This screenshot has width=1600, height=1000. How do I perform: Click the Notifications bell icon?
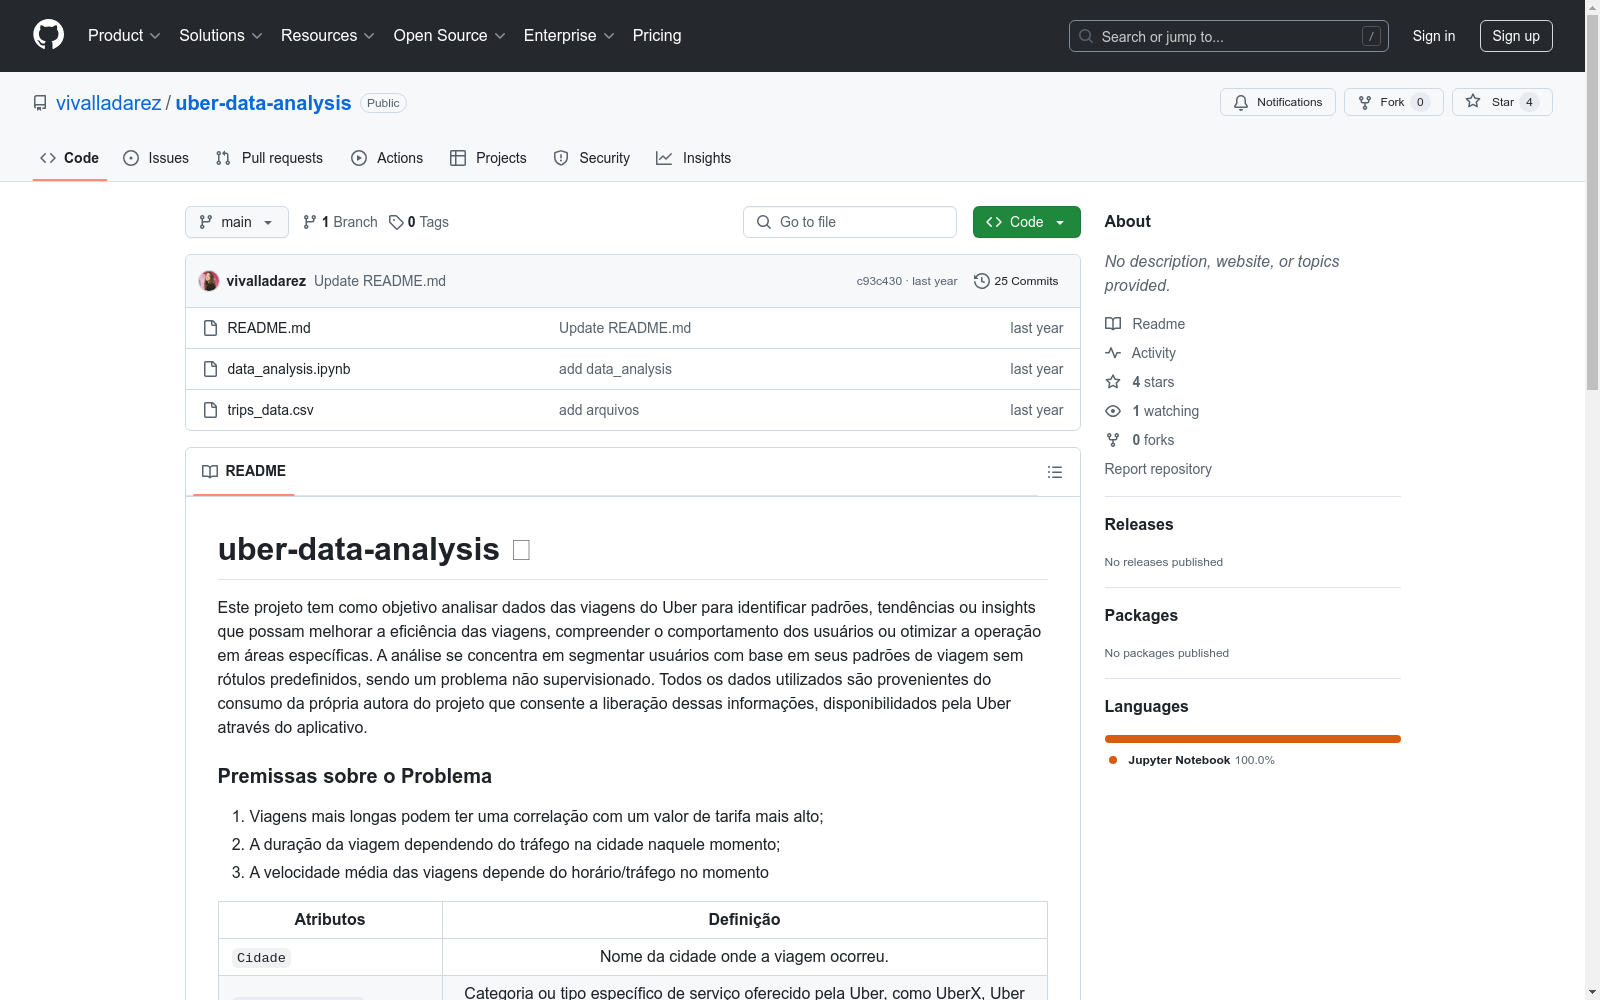tap(1241, 102)
